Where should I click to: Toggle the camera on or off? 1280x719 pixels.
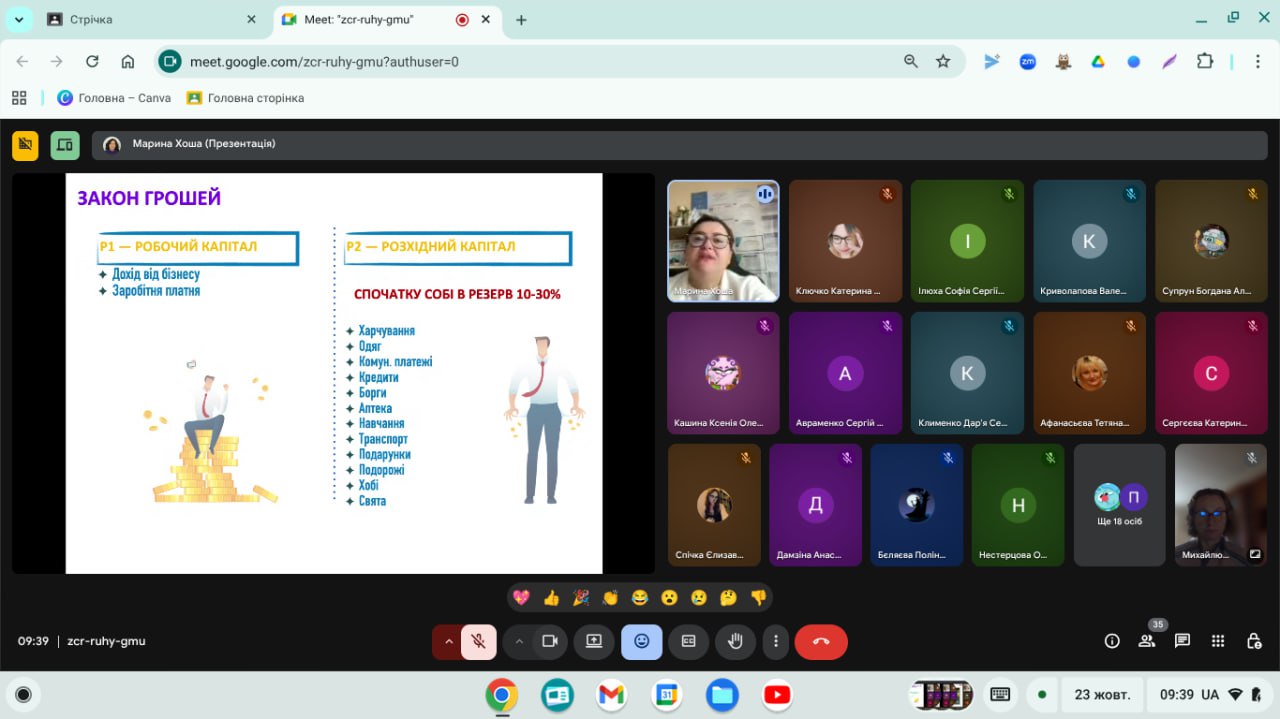[x=549, y=642]
